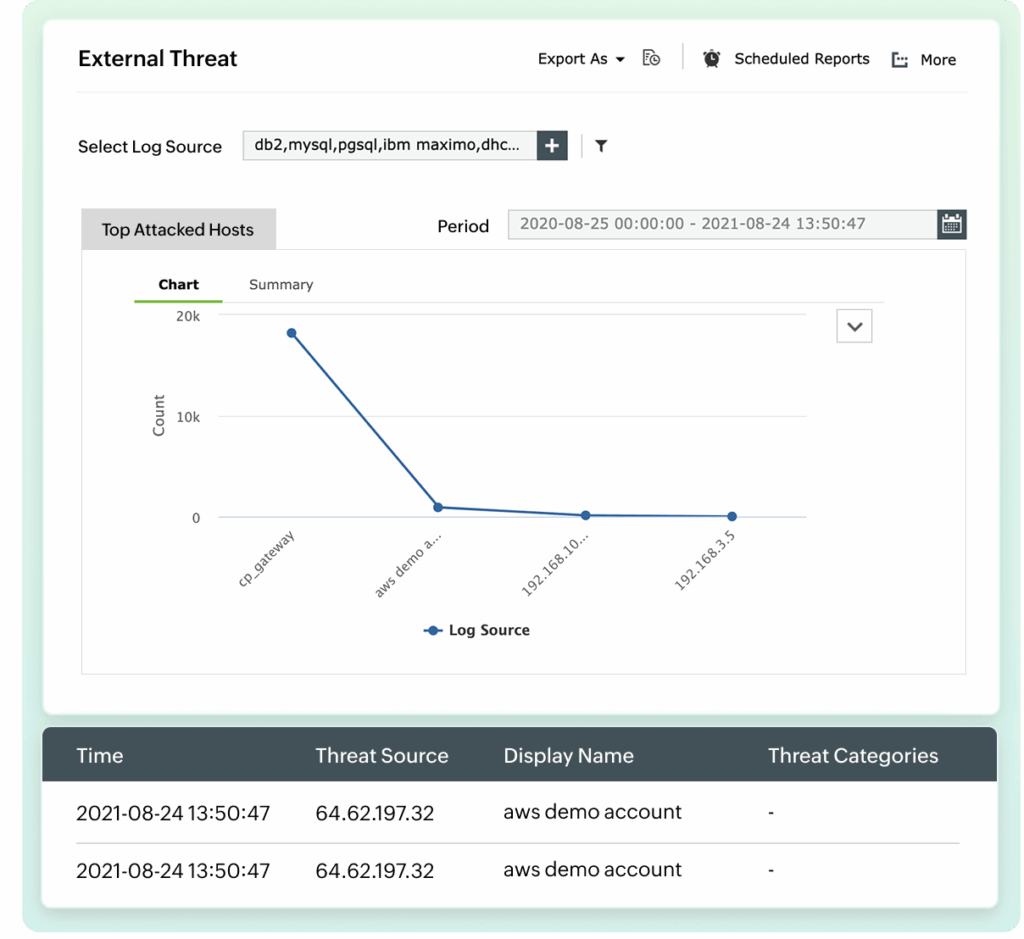The image size is (1024, 939).
Task: Click the 20k y-axis label
Action: point(188,317)
